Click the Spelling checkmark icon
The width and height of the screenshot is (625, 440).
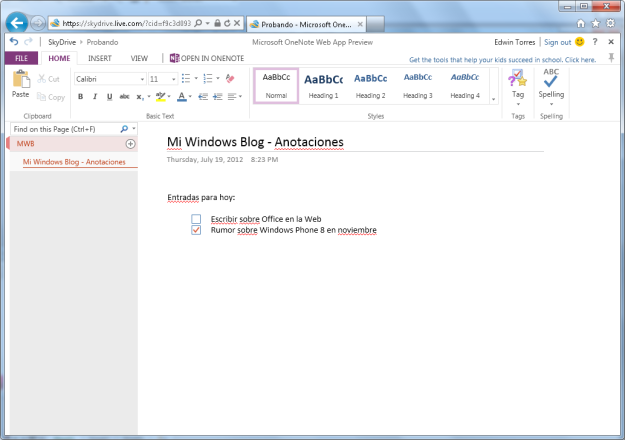[551, 78]
